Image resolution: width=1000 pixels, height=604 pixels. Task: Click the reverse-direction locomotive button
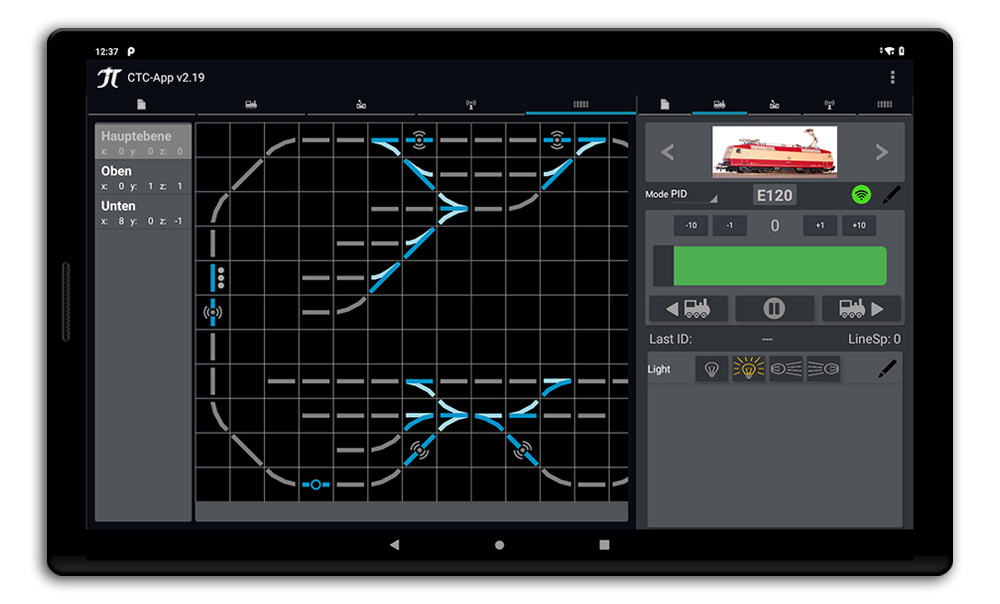pos(687,308)
